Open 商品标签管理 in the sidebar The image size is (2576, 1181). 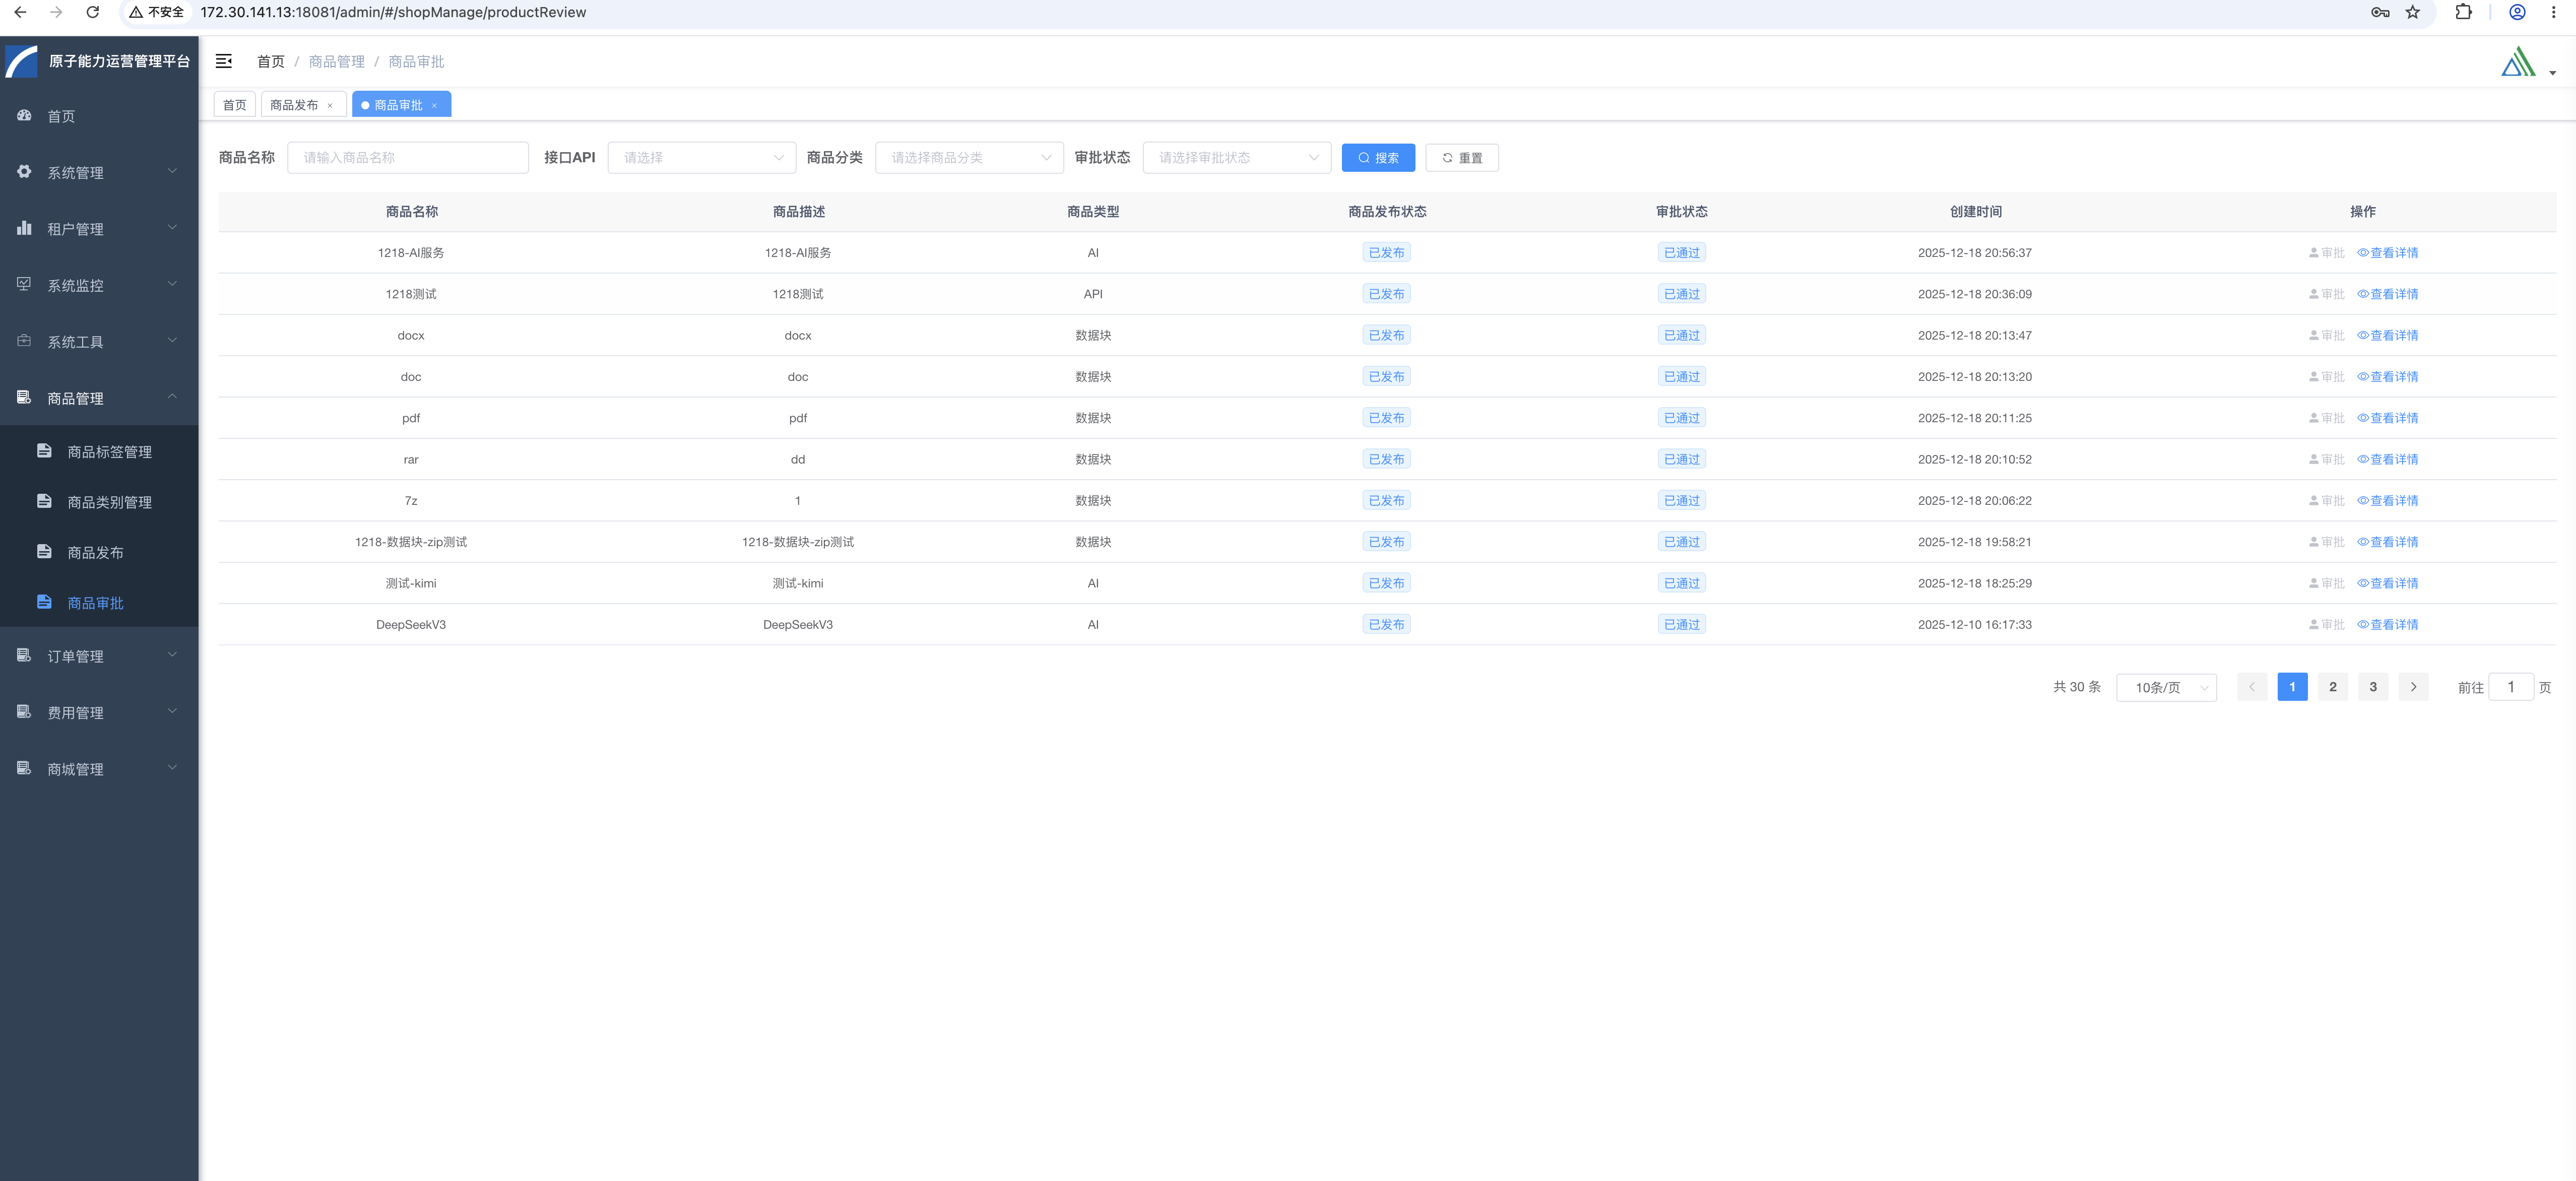(99, 452)
